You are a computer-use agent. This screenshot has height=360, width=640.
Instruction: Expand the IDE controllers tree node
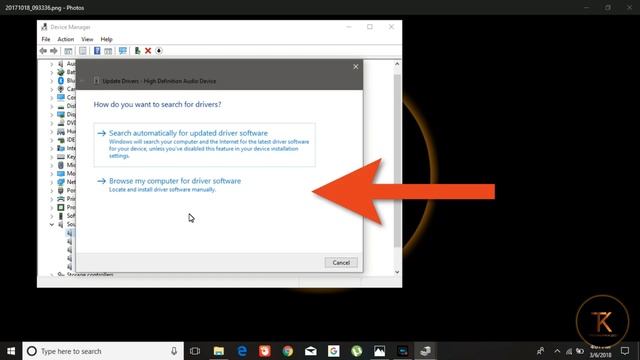point(51,140)
